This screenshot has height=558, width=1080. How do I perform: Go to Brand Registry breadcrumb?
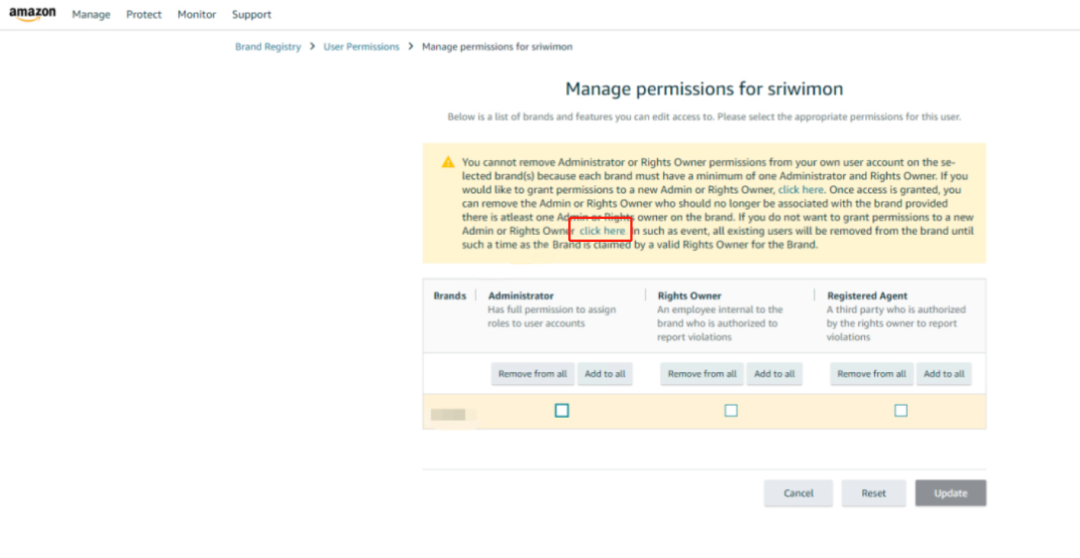click(x=268, y=47)
